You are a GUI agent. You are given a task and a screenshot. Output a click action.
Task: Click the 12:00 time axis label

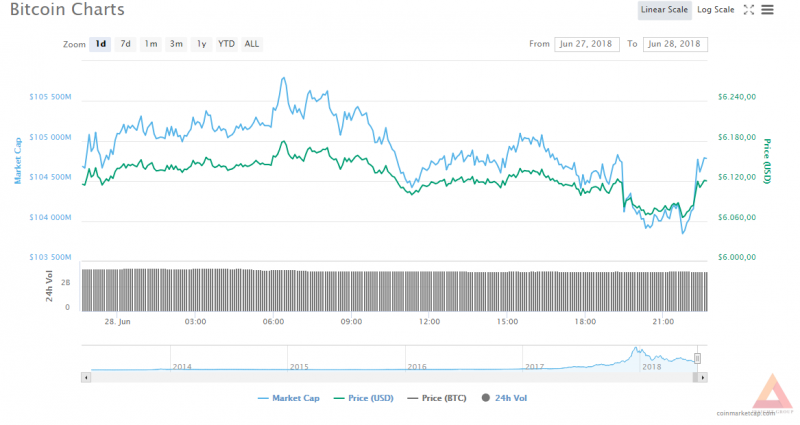pyautogui.click(x=429, y=322)
